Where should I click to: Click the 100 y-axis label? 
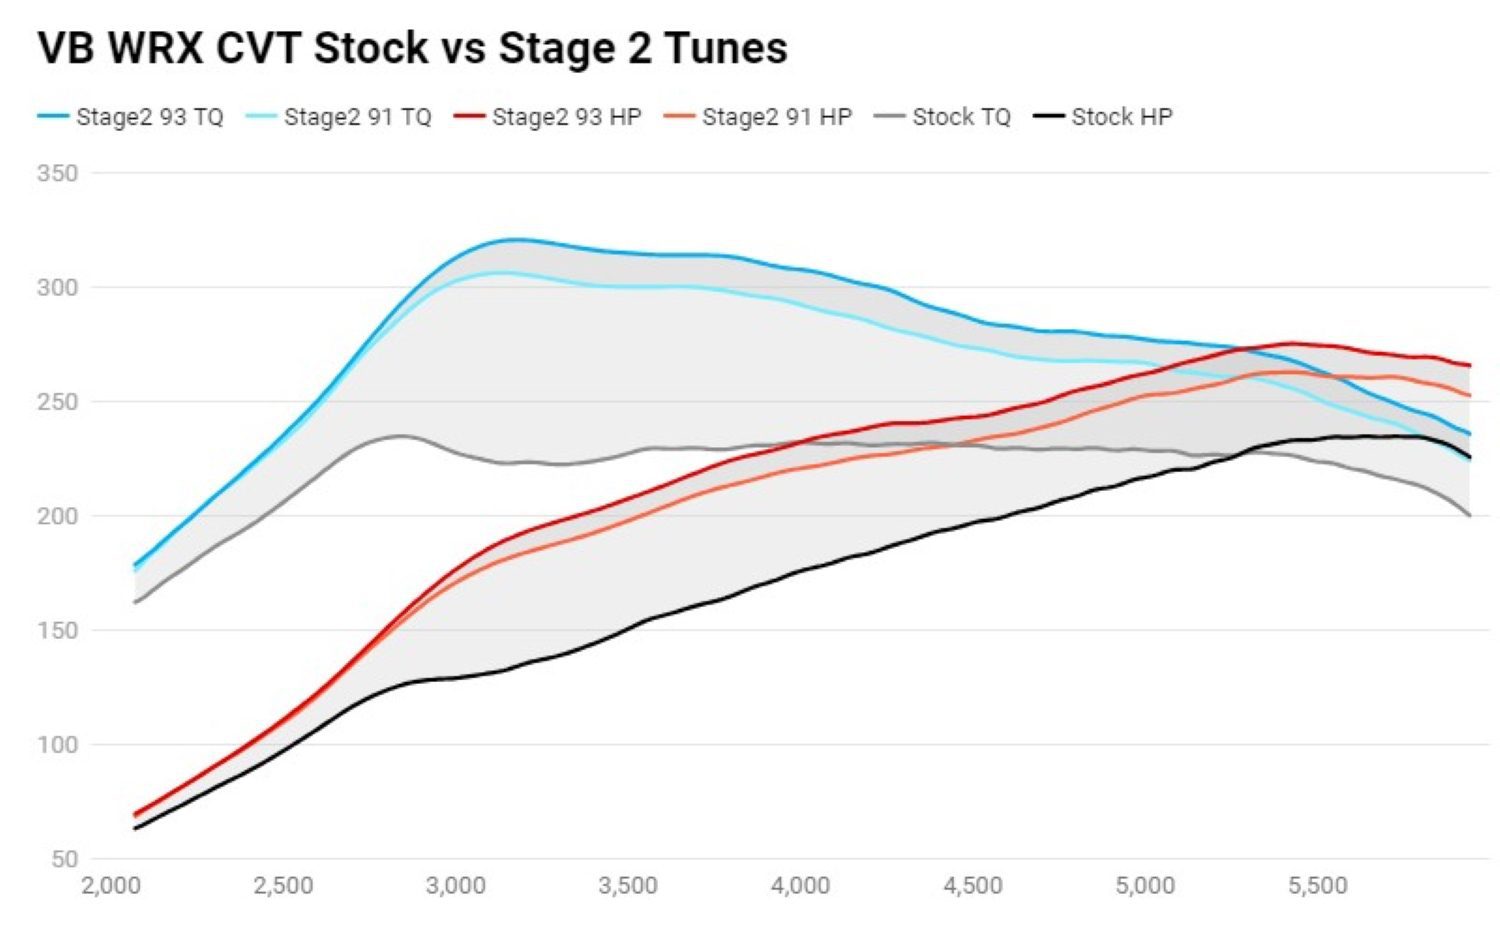[57, 745]
